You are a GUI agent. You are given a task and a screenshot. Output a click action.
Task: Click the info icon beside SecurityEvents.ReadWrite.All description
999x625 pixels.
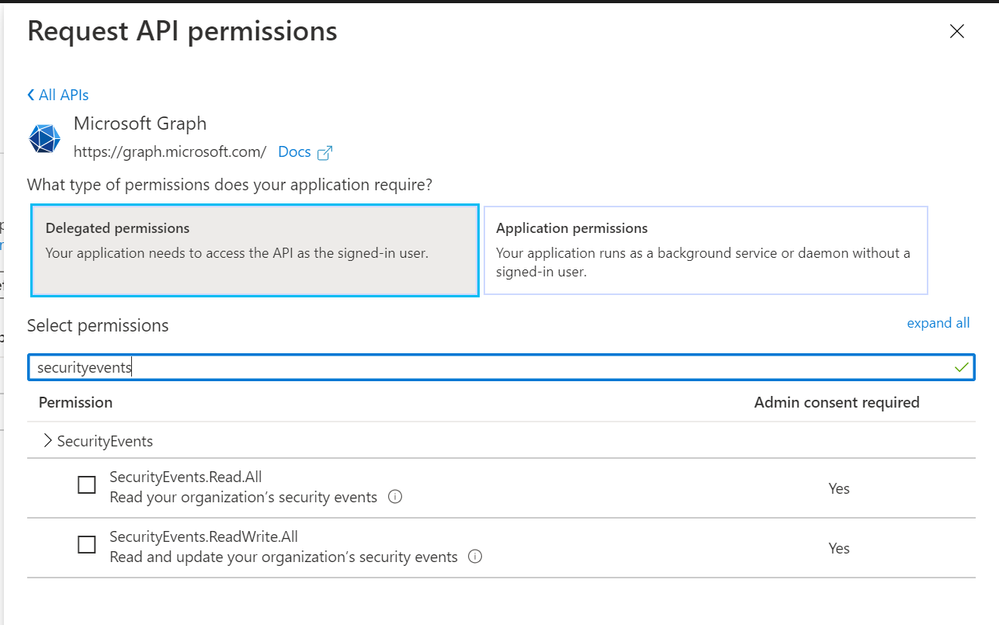(x=475, y=556)
